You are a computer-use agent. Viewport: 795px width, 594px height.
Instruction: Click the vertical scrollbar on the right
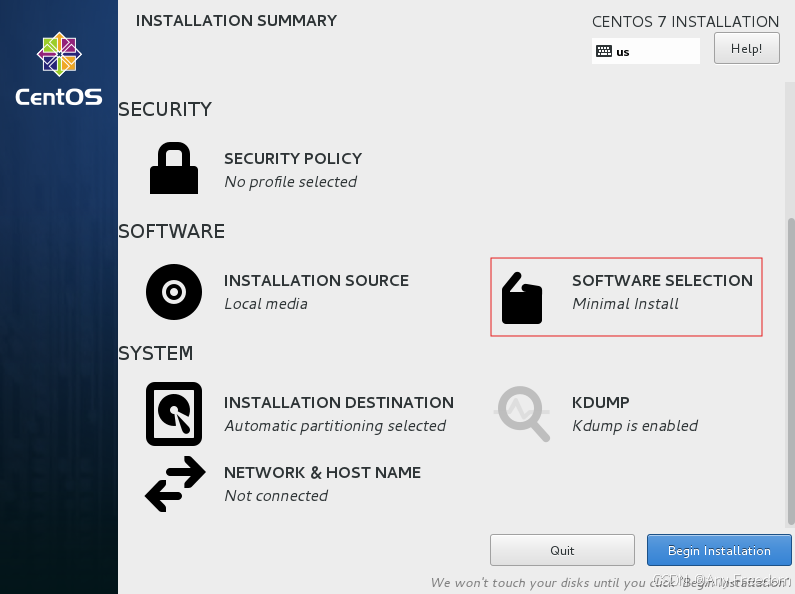(790, 372)
